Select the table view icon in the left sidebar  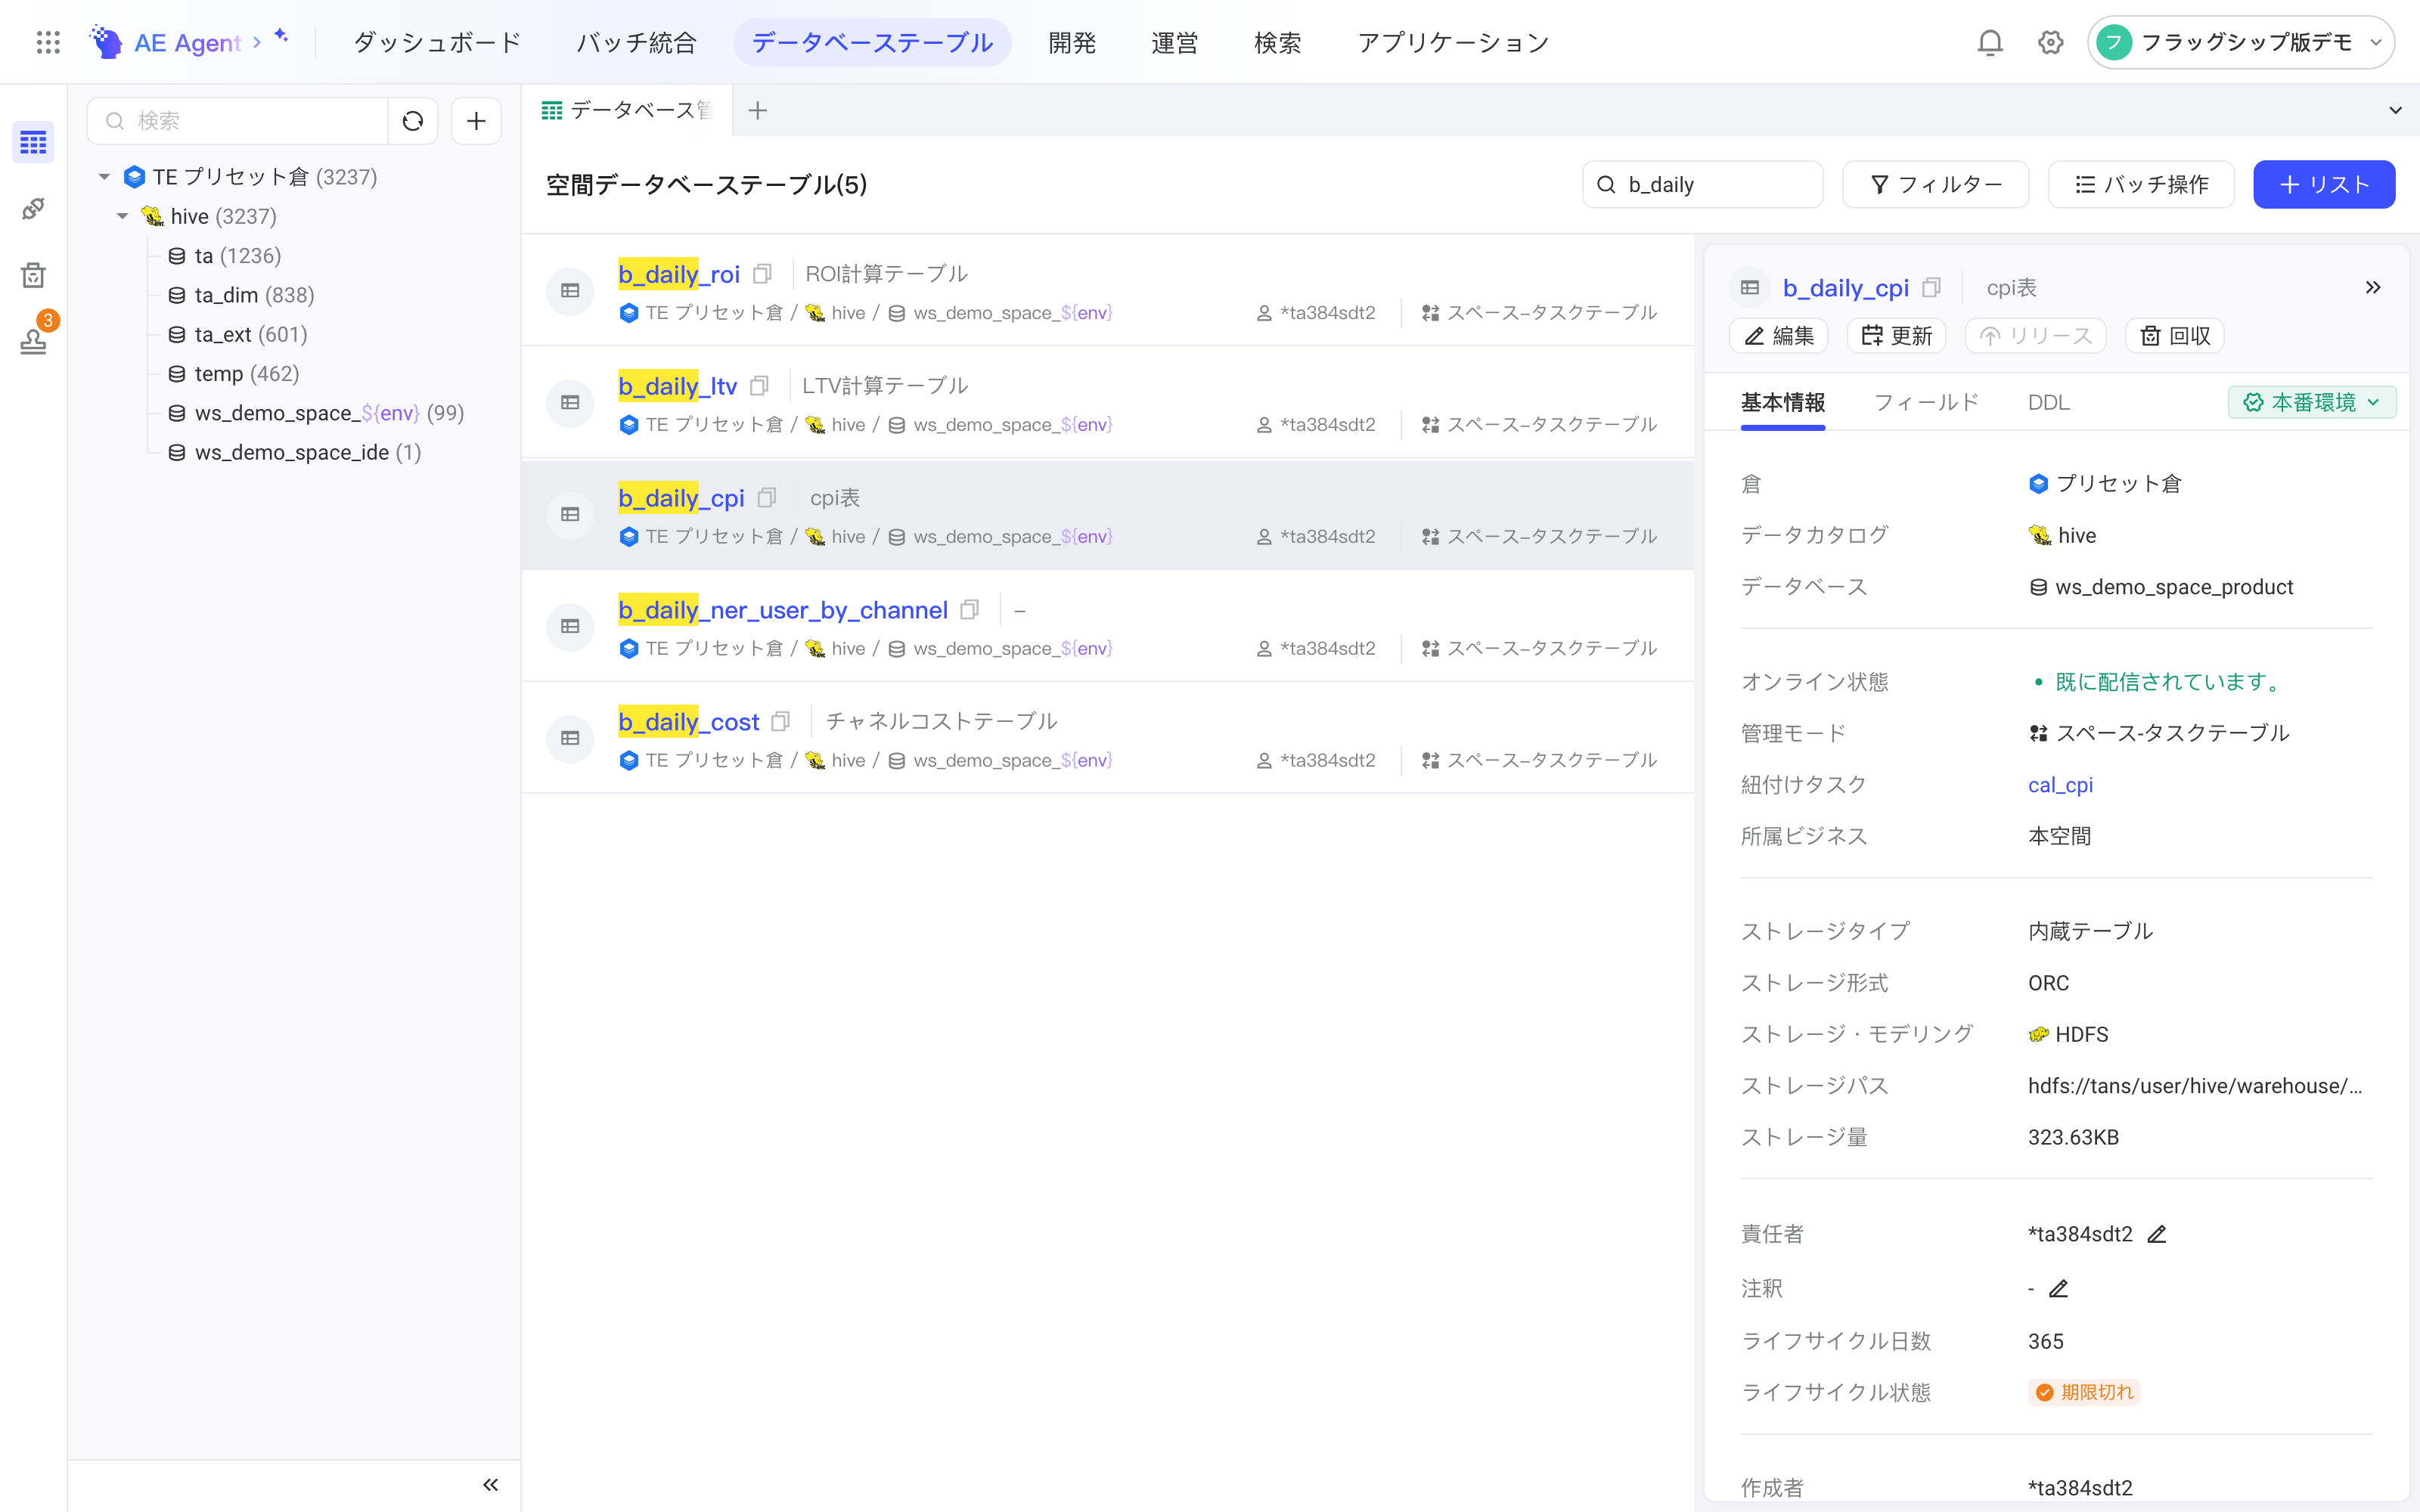click(x=33, y=142)
